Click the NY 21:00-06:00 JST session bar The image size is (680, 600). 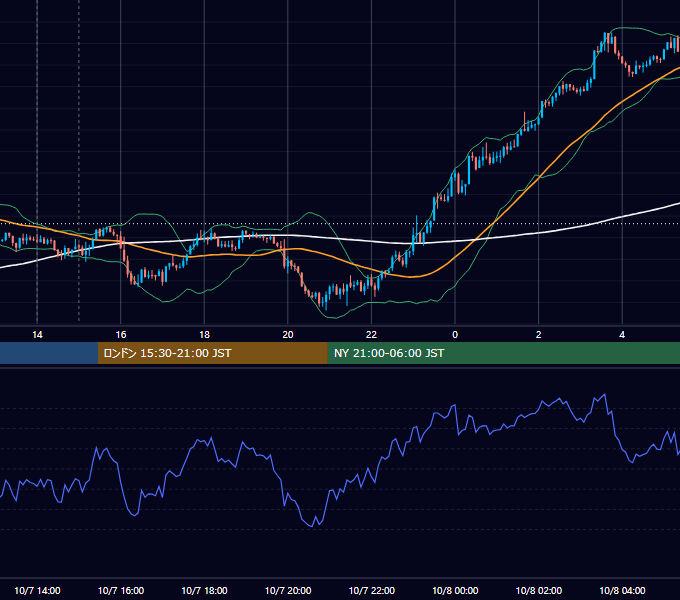point(503,353)
